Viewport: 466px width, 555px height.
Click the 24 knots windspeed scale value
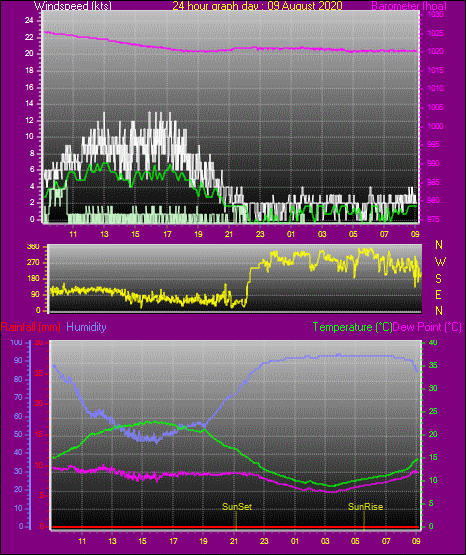click(x=29, y=21)
